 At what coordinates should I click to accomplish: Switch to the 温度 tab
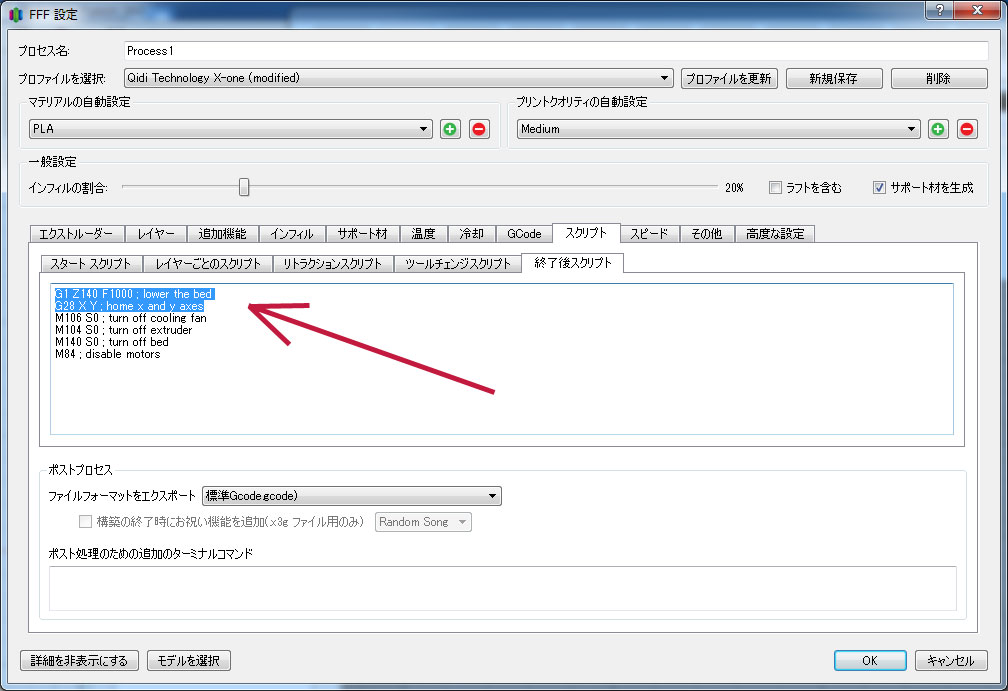(423, 234)
